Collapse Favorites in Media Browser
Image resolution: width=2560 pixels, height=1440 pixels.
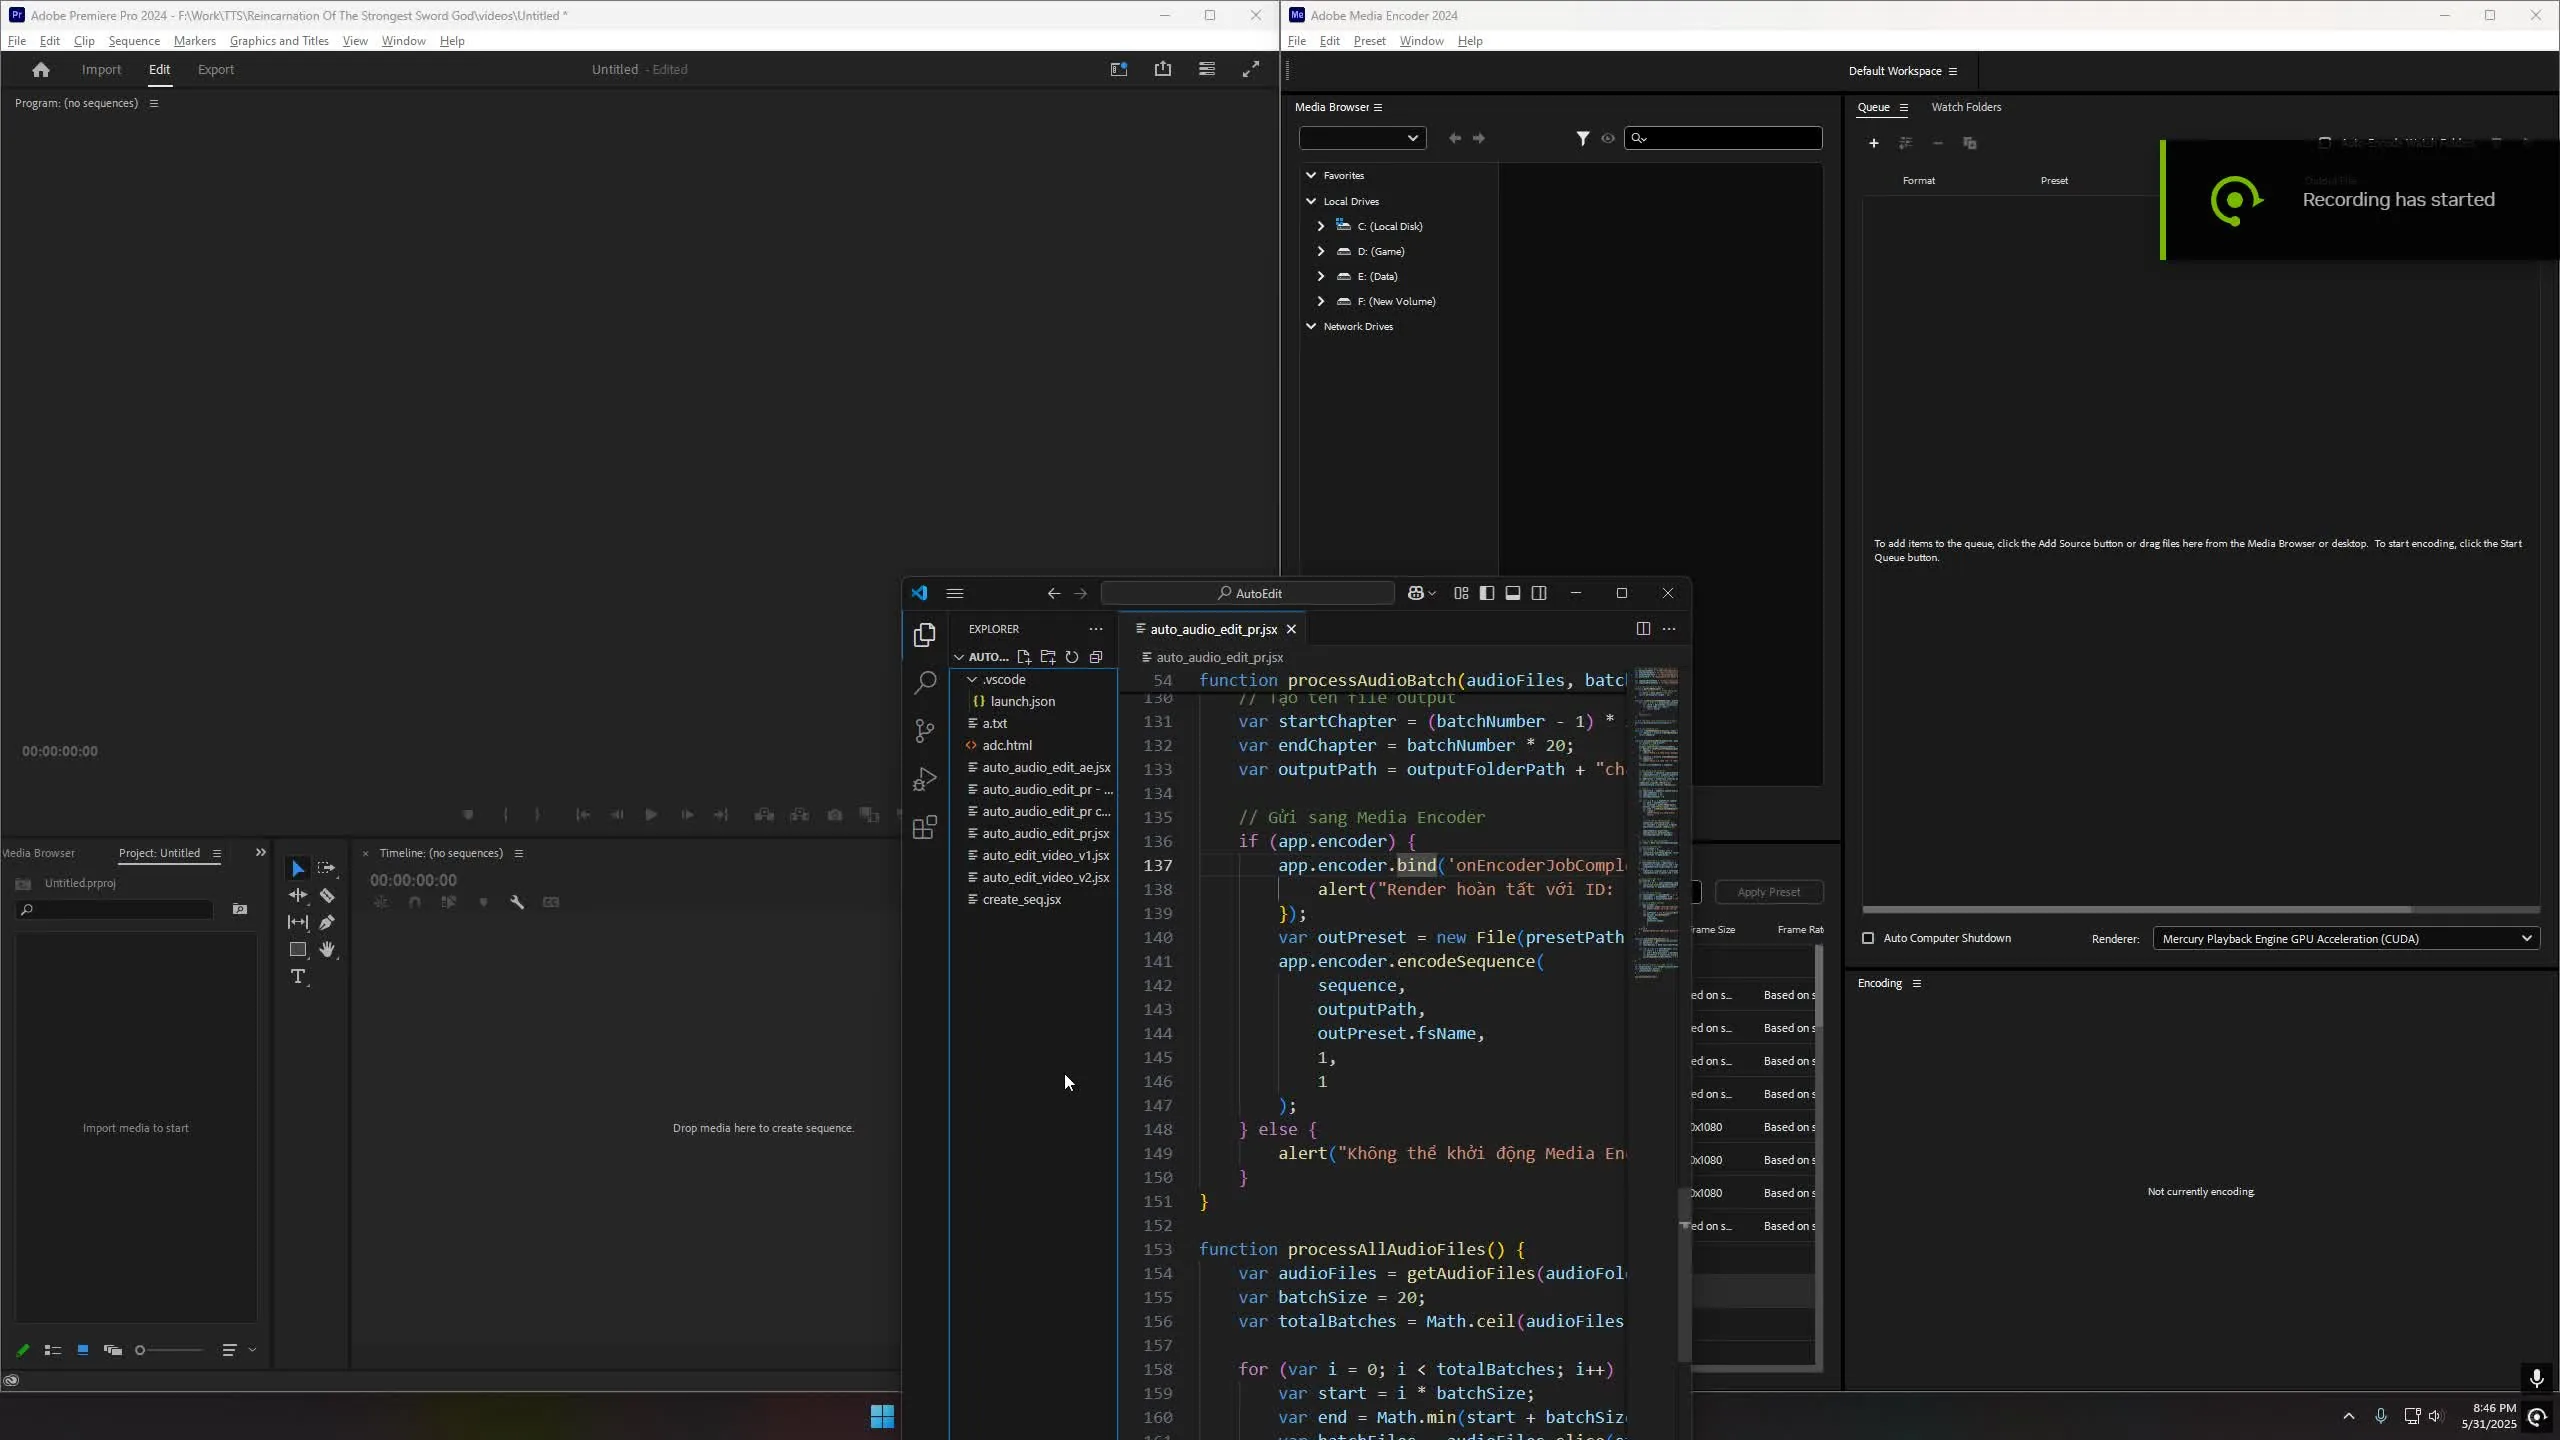[1311, 176]
